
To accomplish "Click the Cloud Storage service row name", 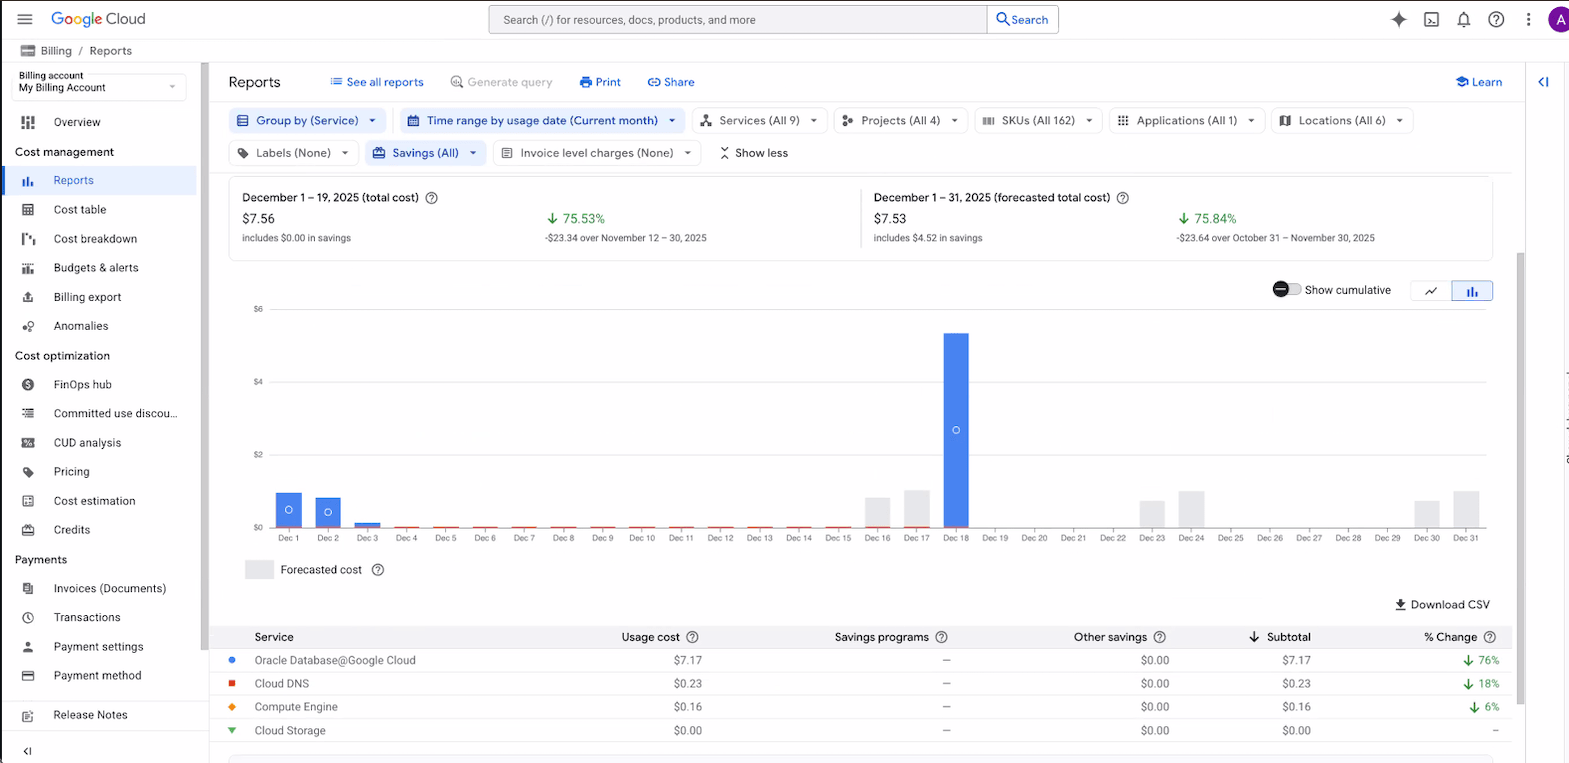I will (290, 731).
